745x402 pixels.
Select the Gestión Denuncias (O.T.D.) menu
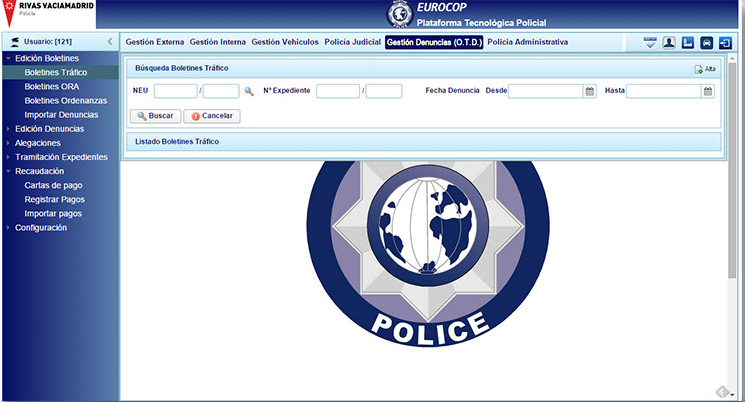tap(434, 42)
